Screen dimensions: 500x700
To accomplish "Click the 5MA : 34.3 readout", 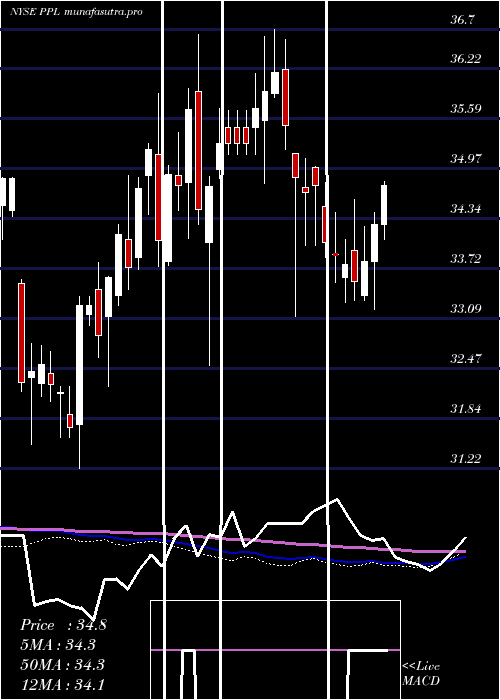I will click(58, 645).
